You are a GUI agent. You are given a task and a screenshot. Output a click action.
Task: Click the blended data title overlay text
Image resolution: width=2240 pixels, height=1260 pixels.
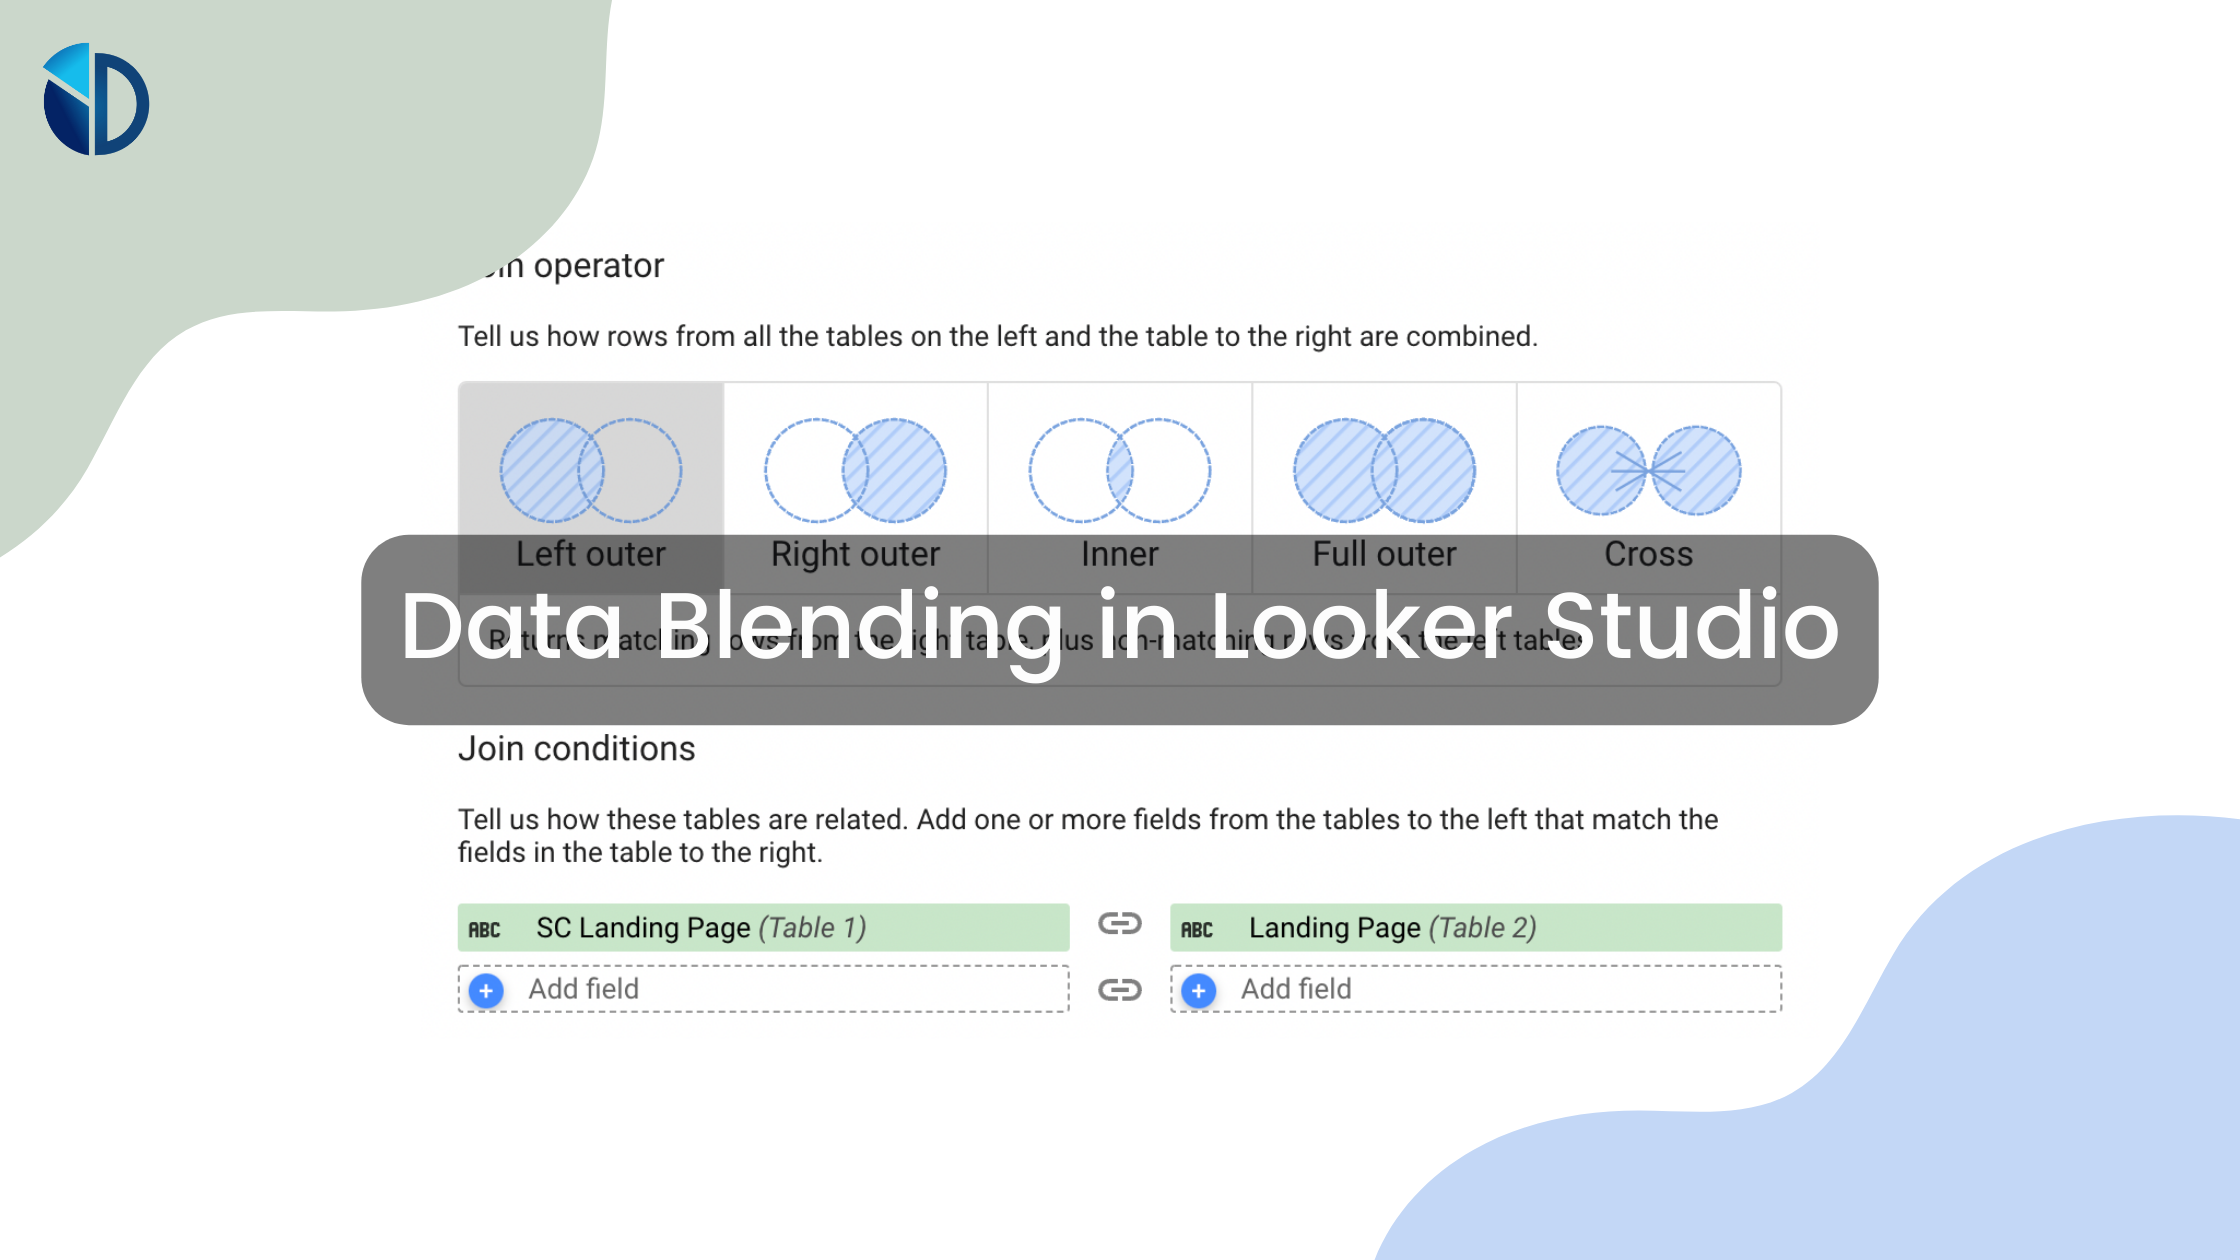(1120, 626)
